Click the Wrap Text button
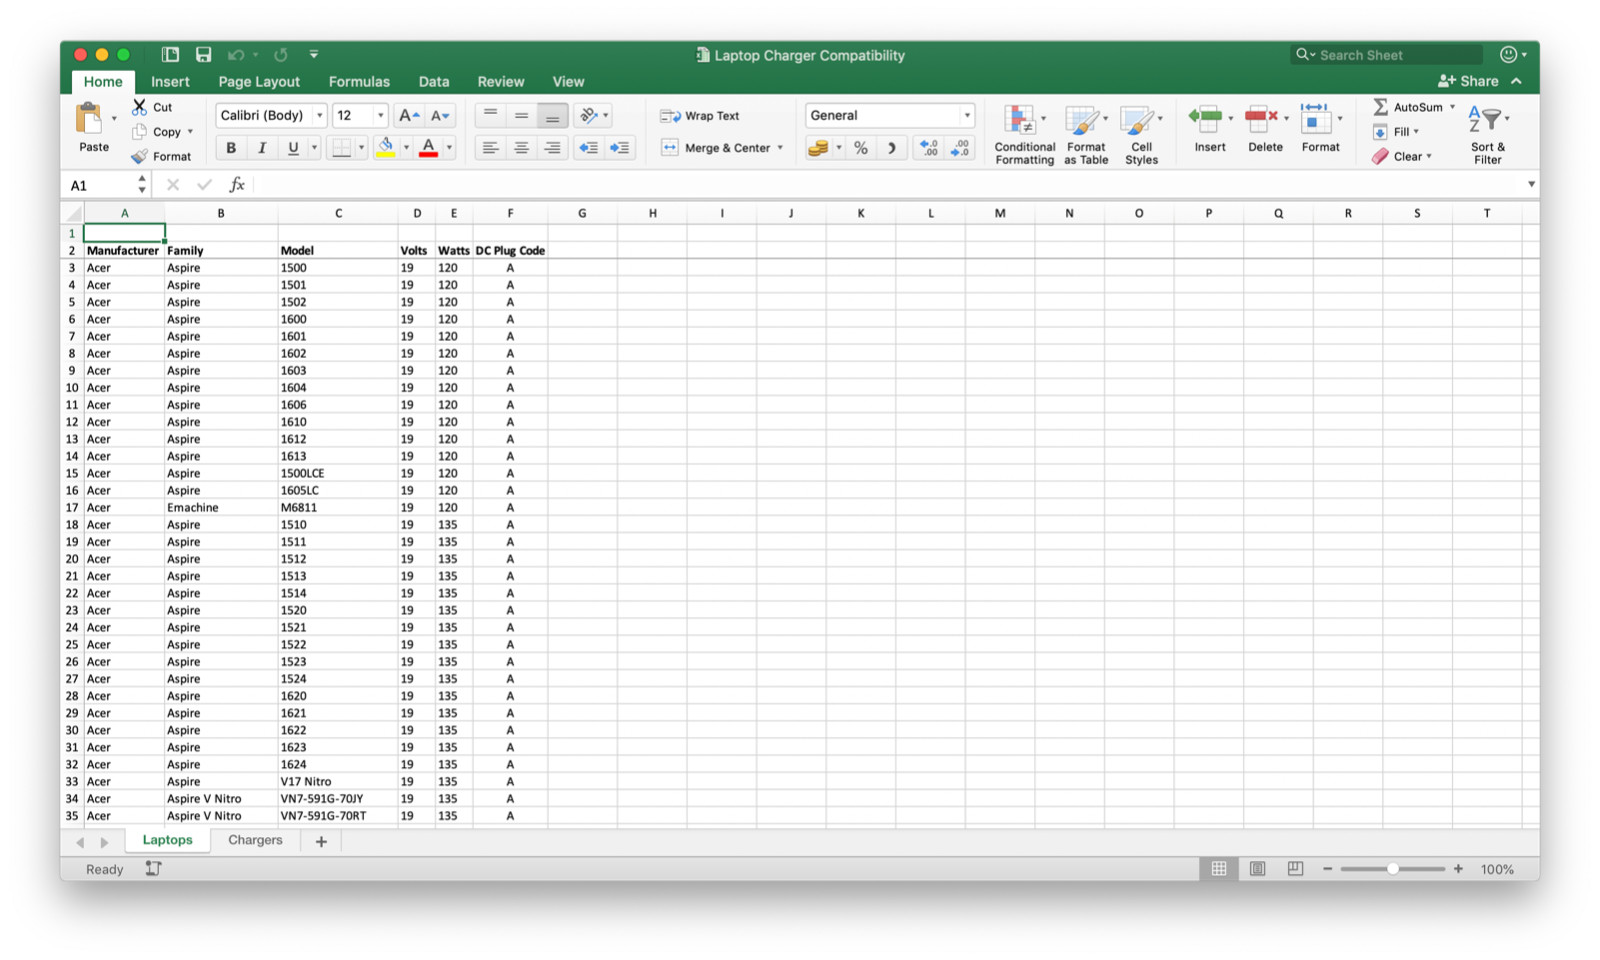This screenshot has width=1600, height=960. 700,116
